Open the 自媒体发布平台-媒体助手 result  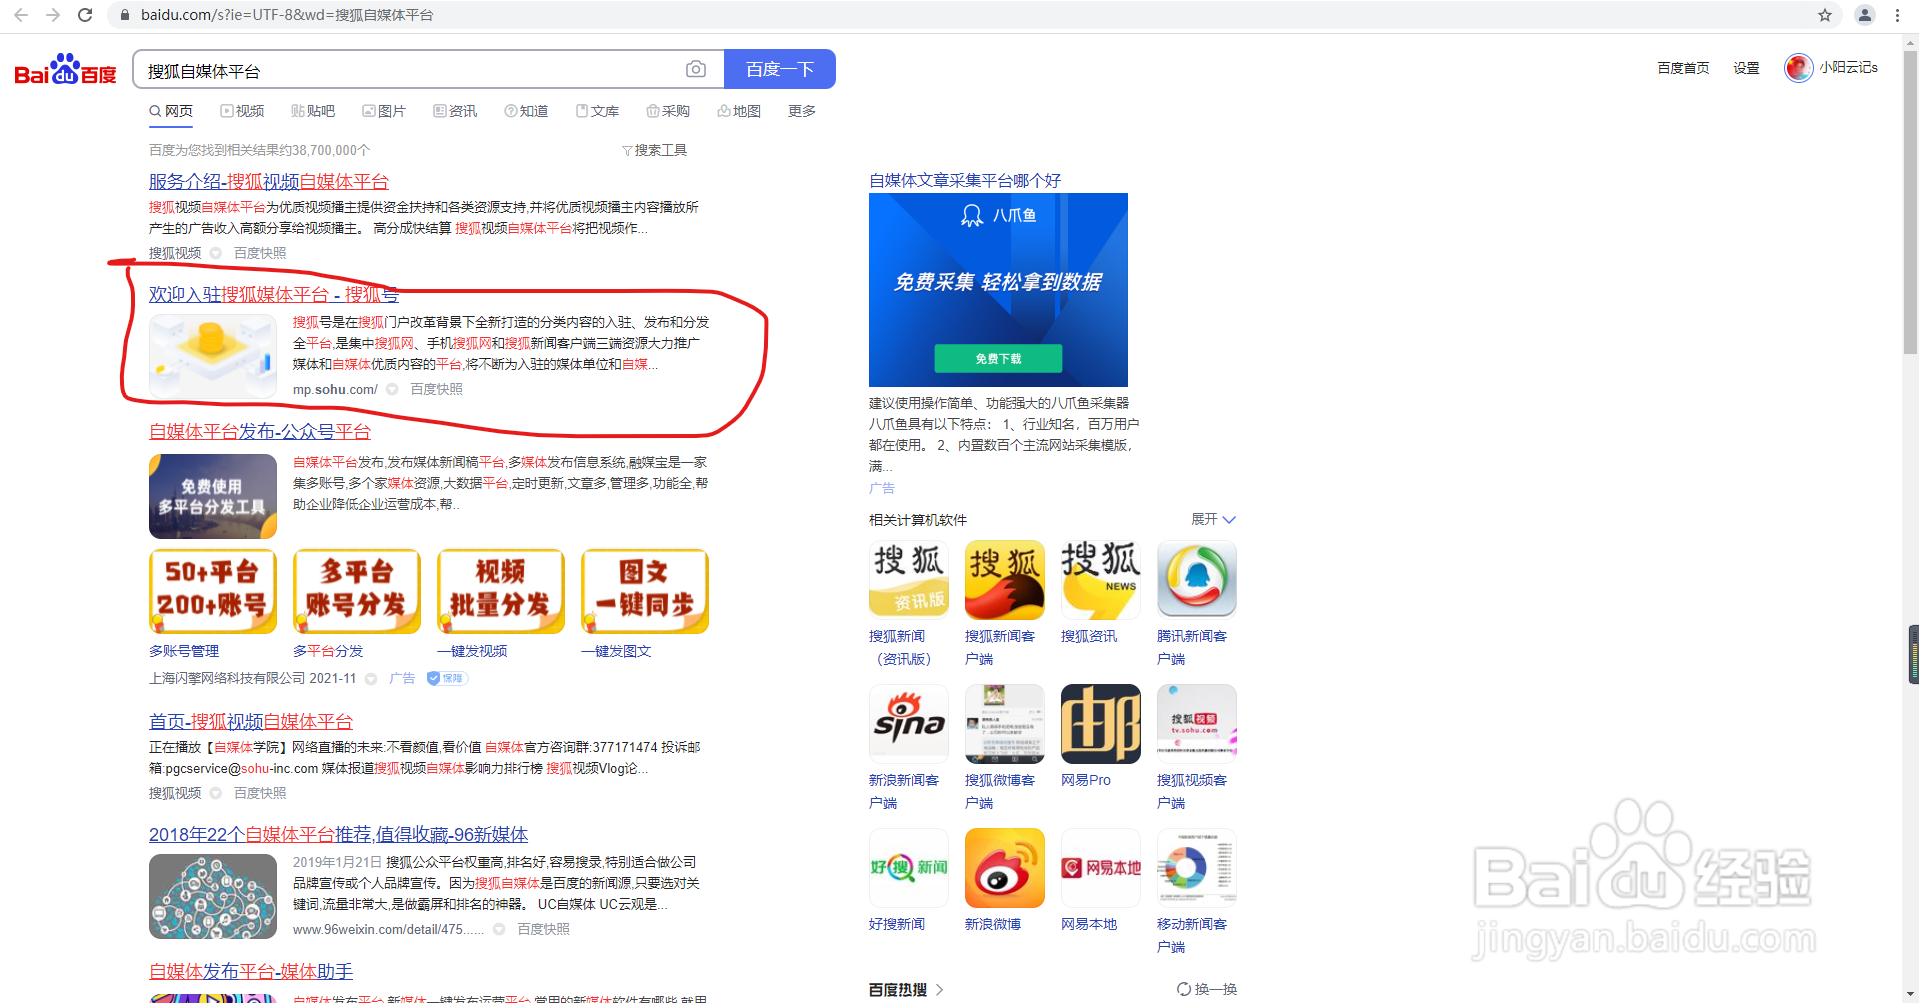[x=251, y=971]
